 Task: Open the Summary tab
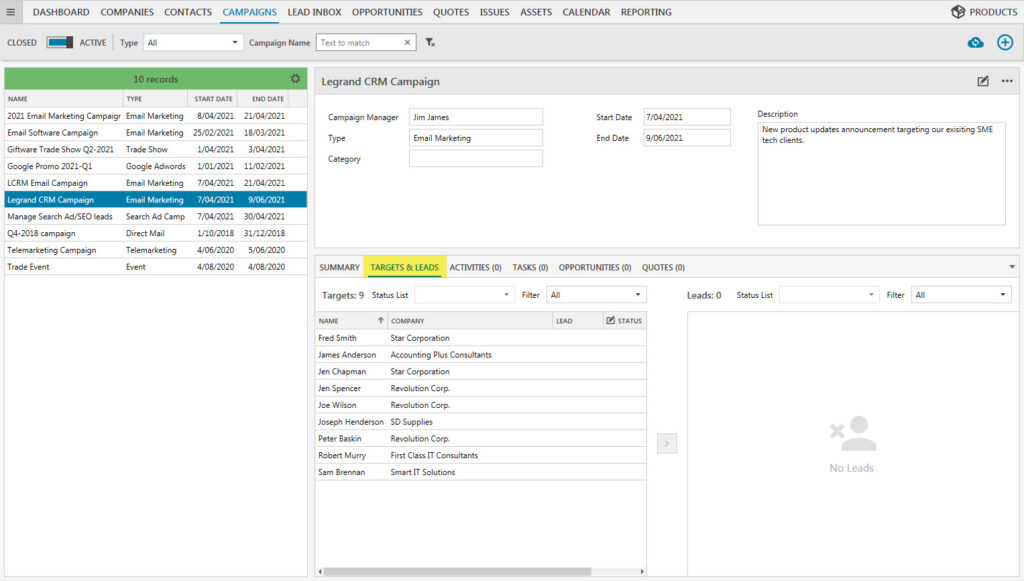339,267
